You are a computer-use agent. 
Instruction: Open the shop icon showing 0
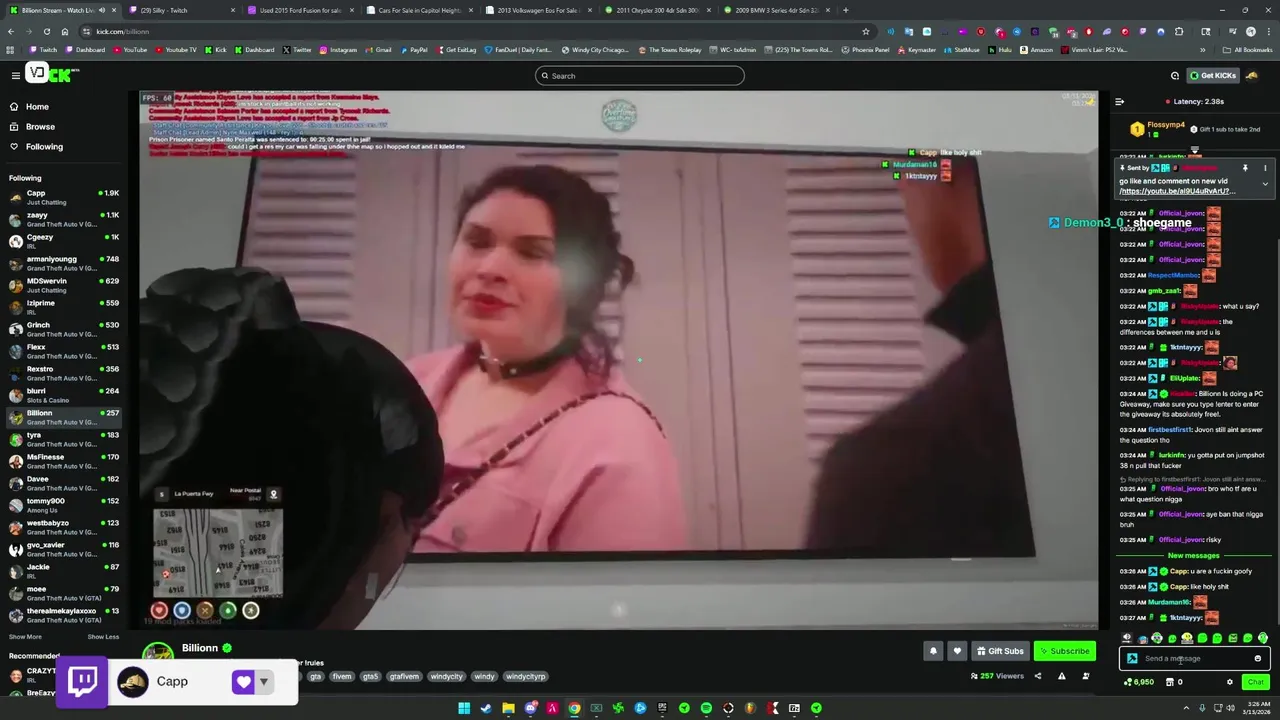pyautogui.click(x=1174, y=682)
